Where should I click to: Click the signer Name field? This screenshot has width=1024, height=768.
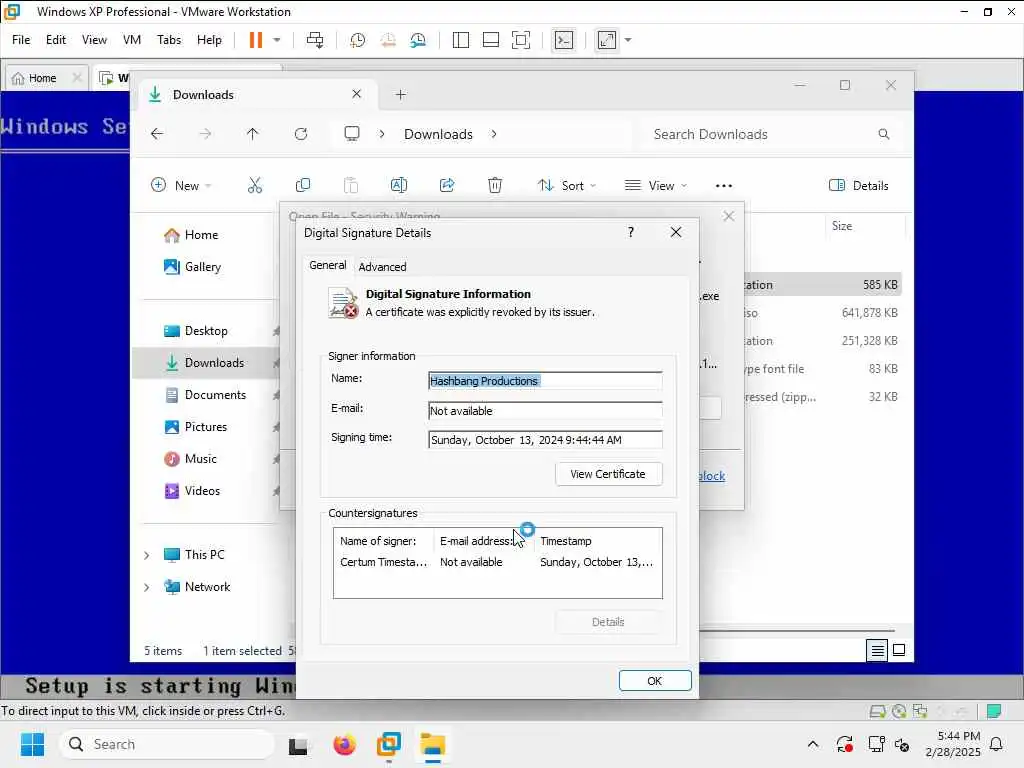[545, 381]
